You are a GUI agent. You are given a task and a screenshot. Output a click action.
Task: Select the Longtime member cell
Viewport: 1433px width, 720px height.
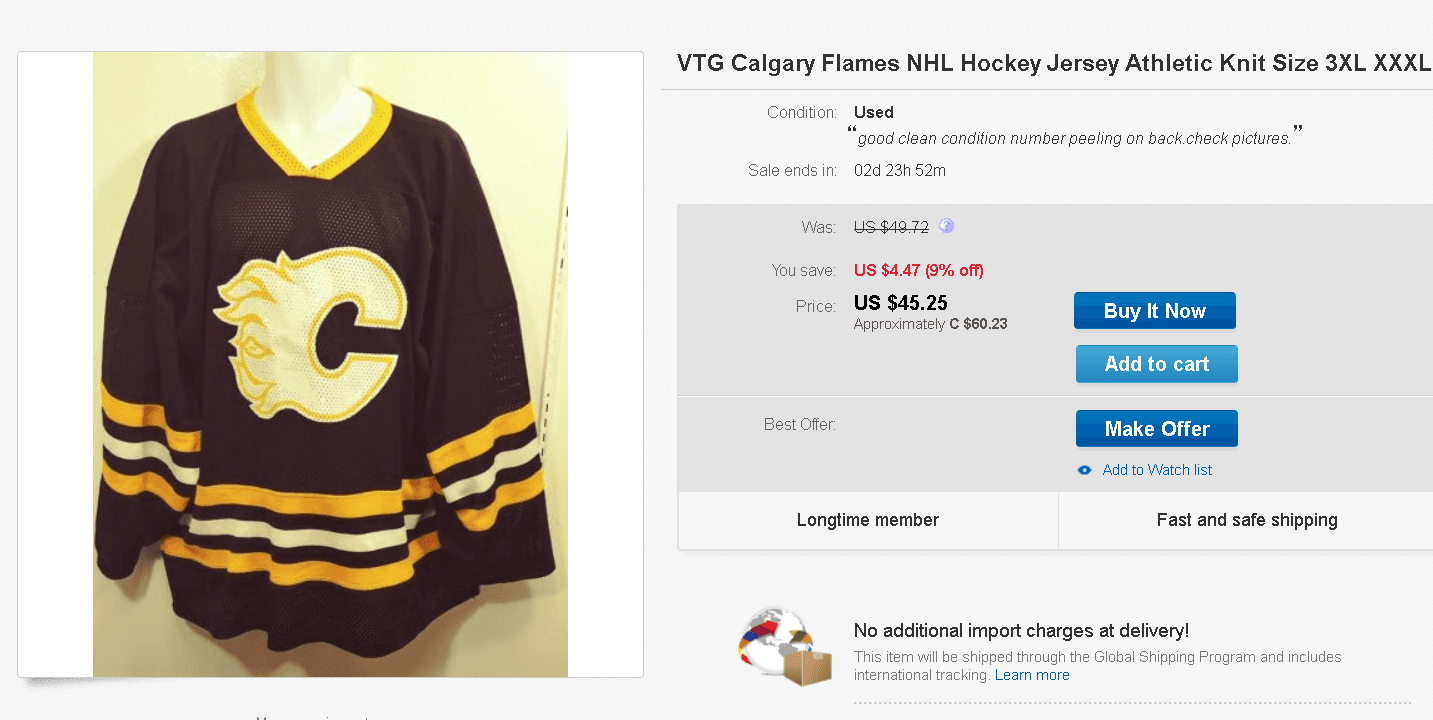[x=868, y=520]
